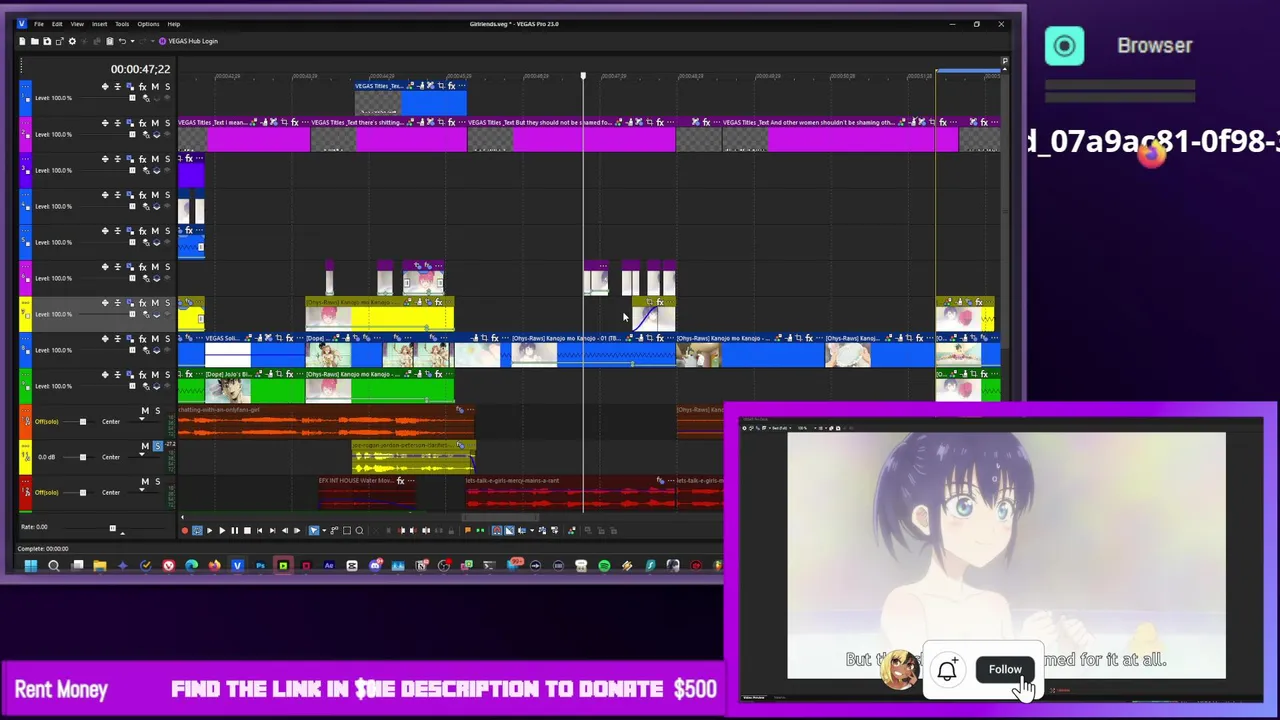The image size is (1280, 720).
Task: Click the Paste clipboard icon in the toolbar
Action: click(x=110, y=41)
